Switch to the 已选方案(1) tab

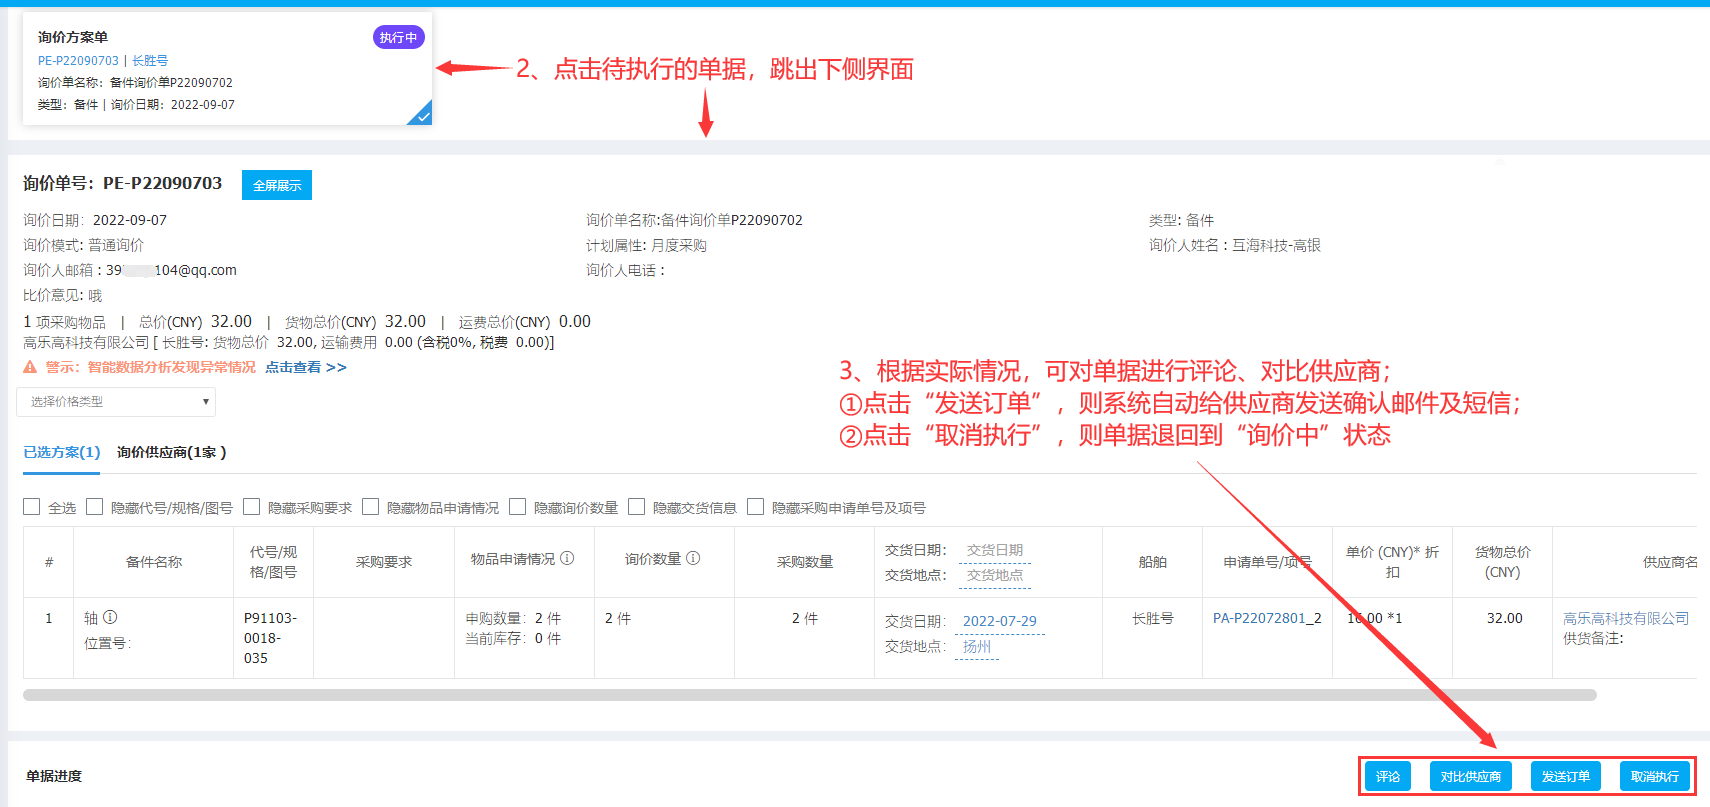point(62,452)
